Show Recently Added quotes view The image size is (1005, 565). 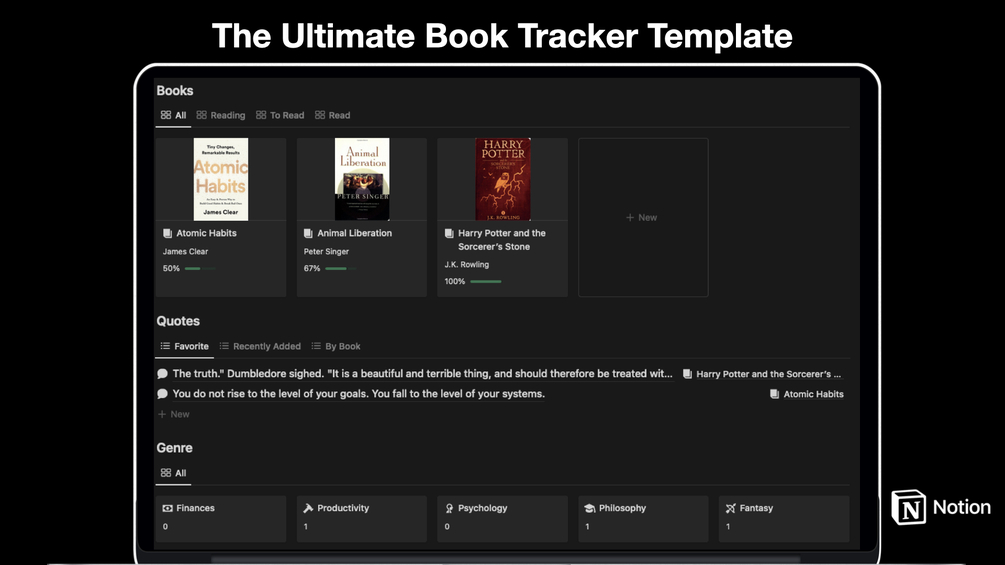260,346
